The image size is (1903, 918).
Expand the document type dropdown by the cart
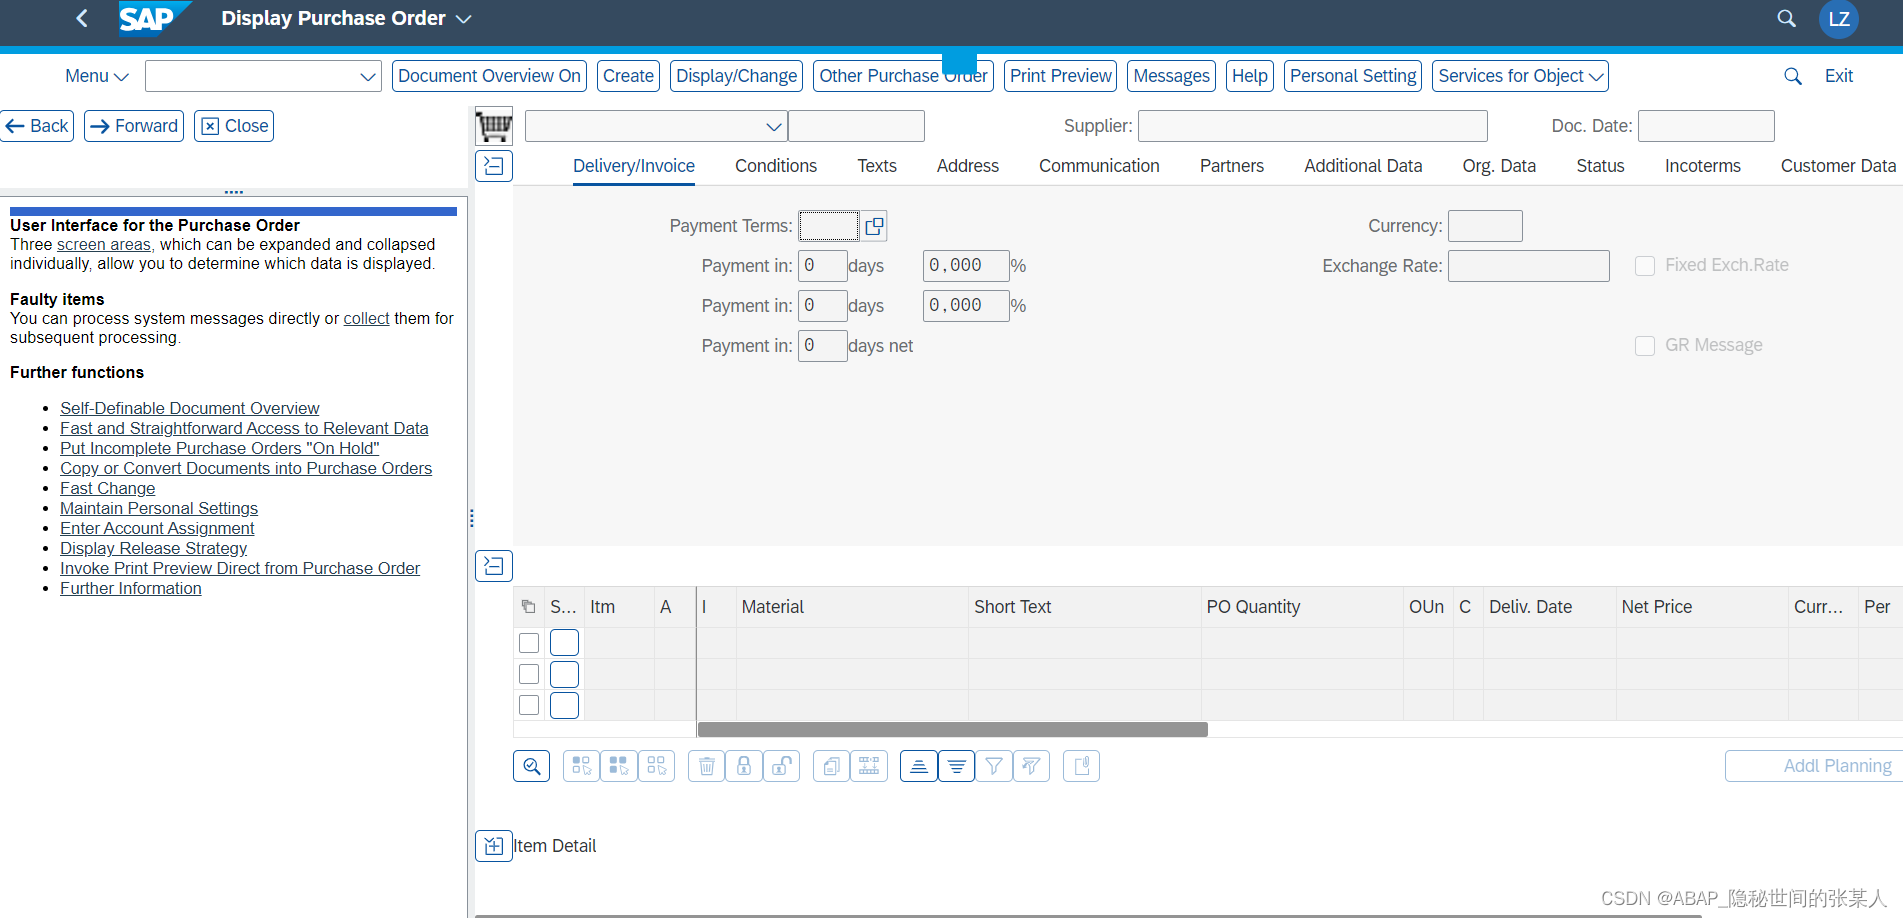pyautogui.click(x=773, y=126)
